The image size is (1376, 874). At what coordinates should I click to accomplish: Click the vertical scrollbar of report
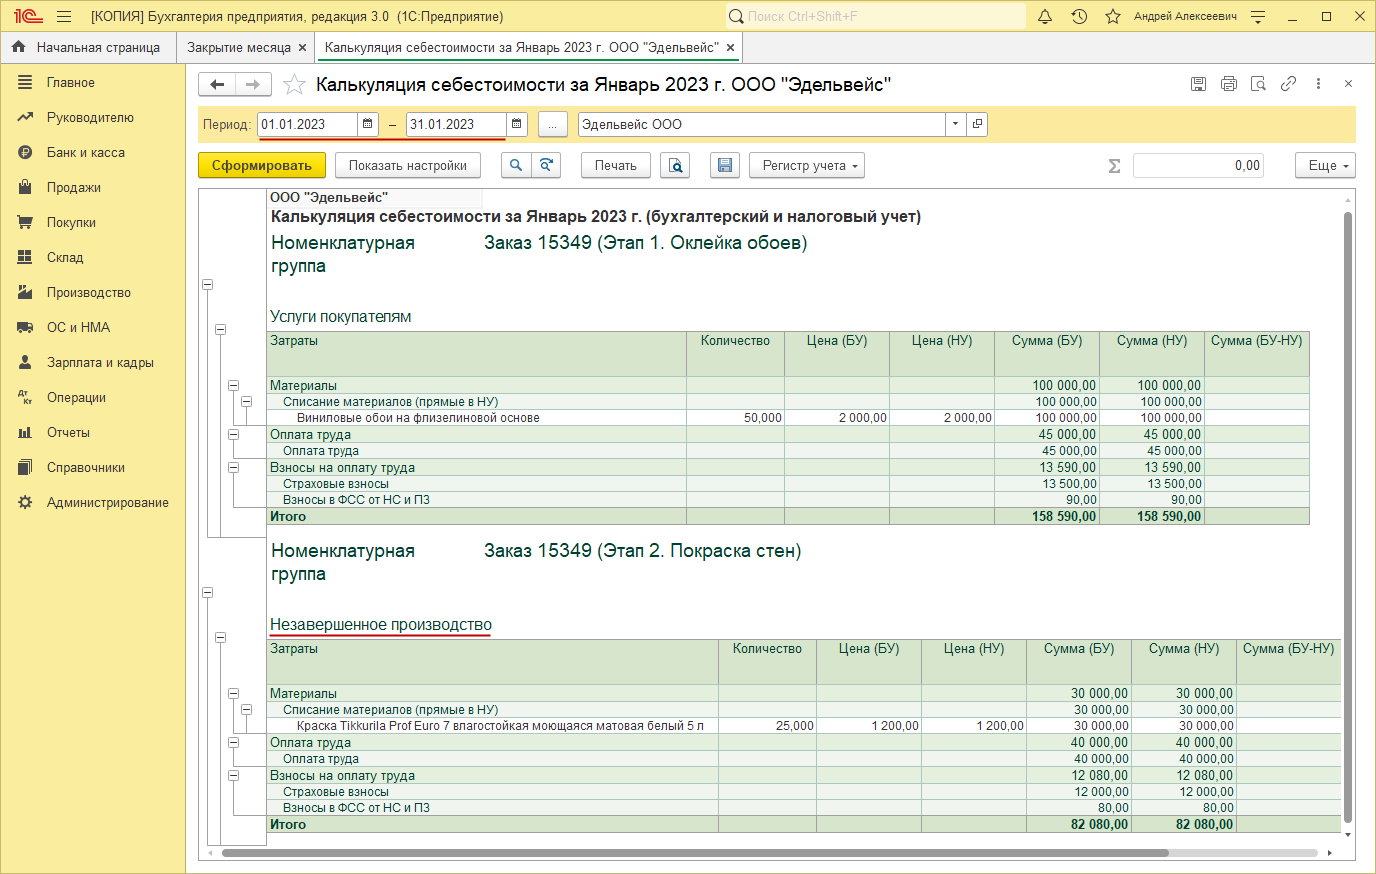[1348, 515]
